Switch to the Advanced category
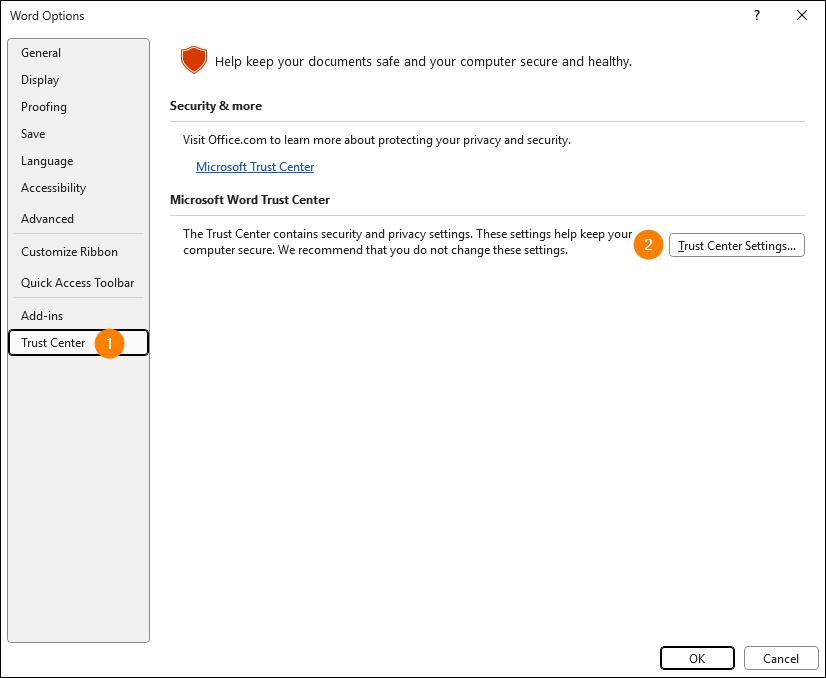Screen dimensions: 826x678 [x=78, y=219]
